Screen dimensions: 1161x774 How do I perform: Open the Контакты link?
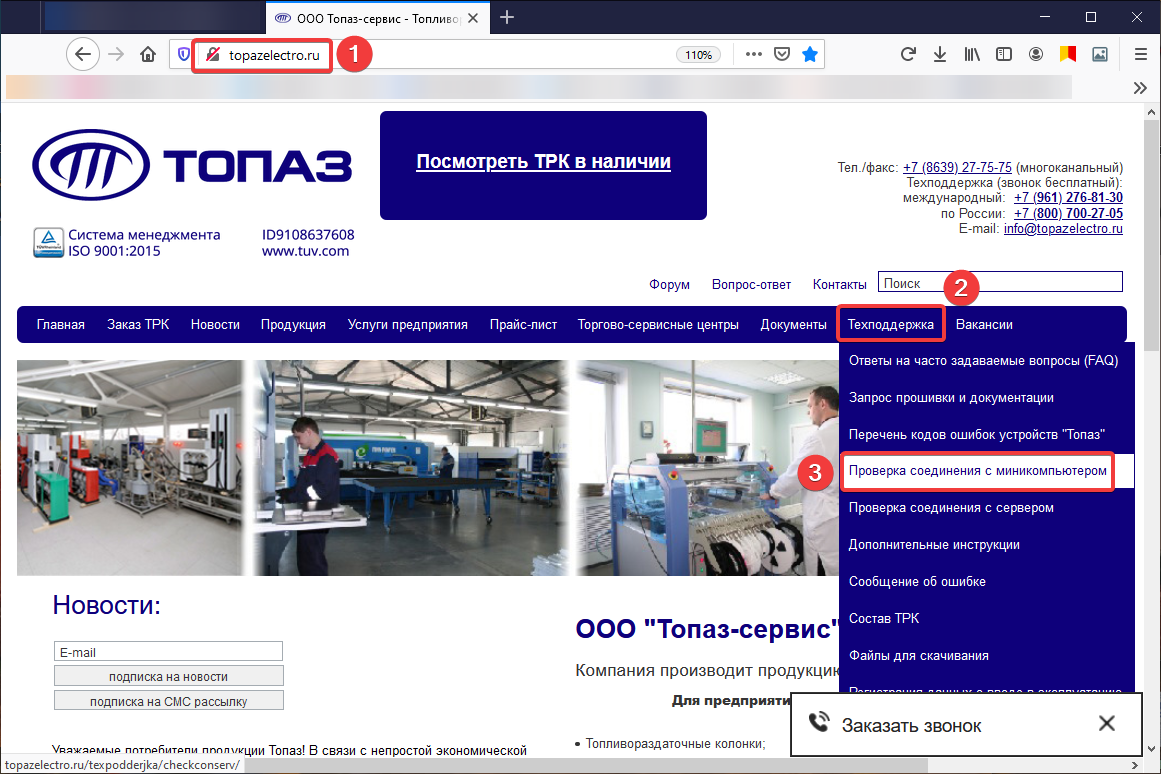pos(840,284)
